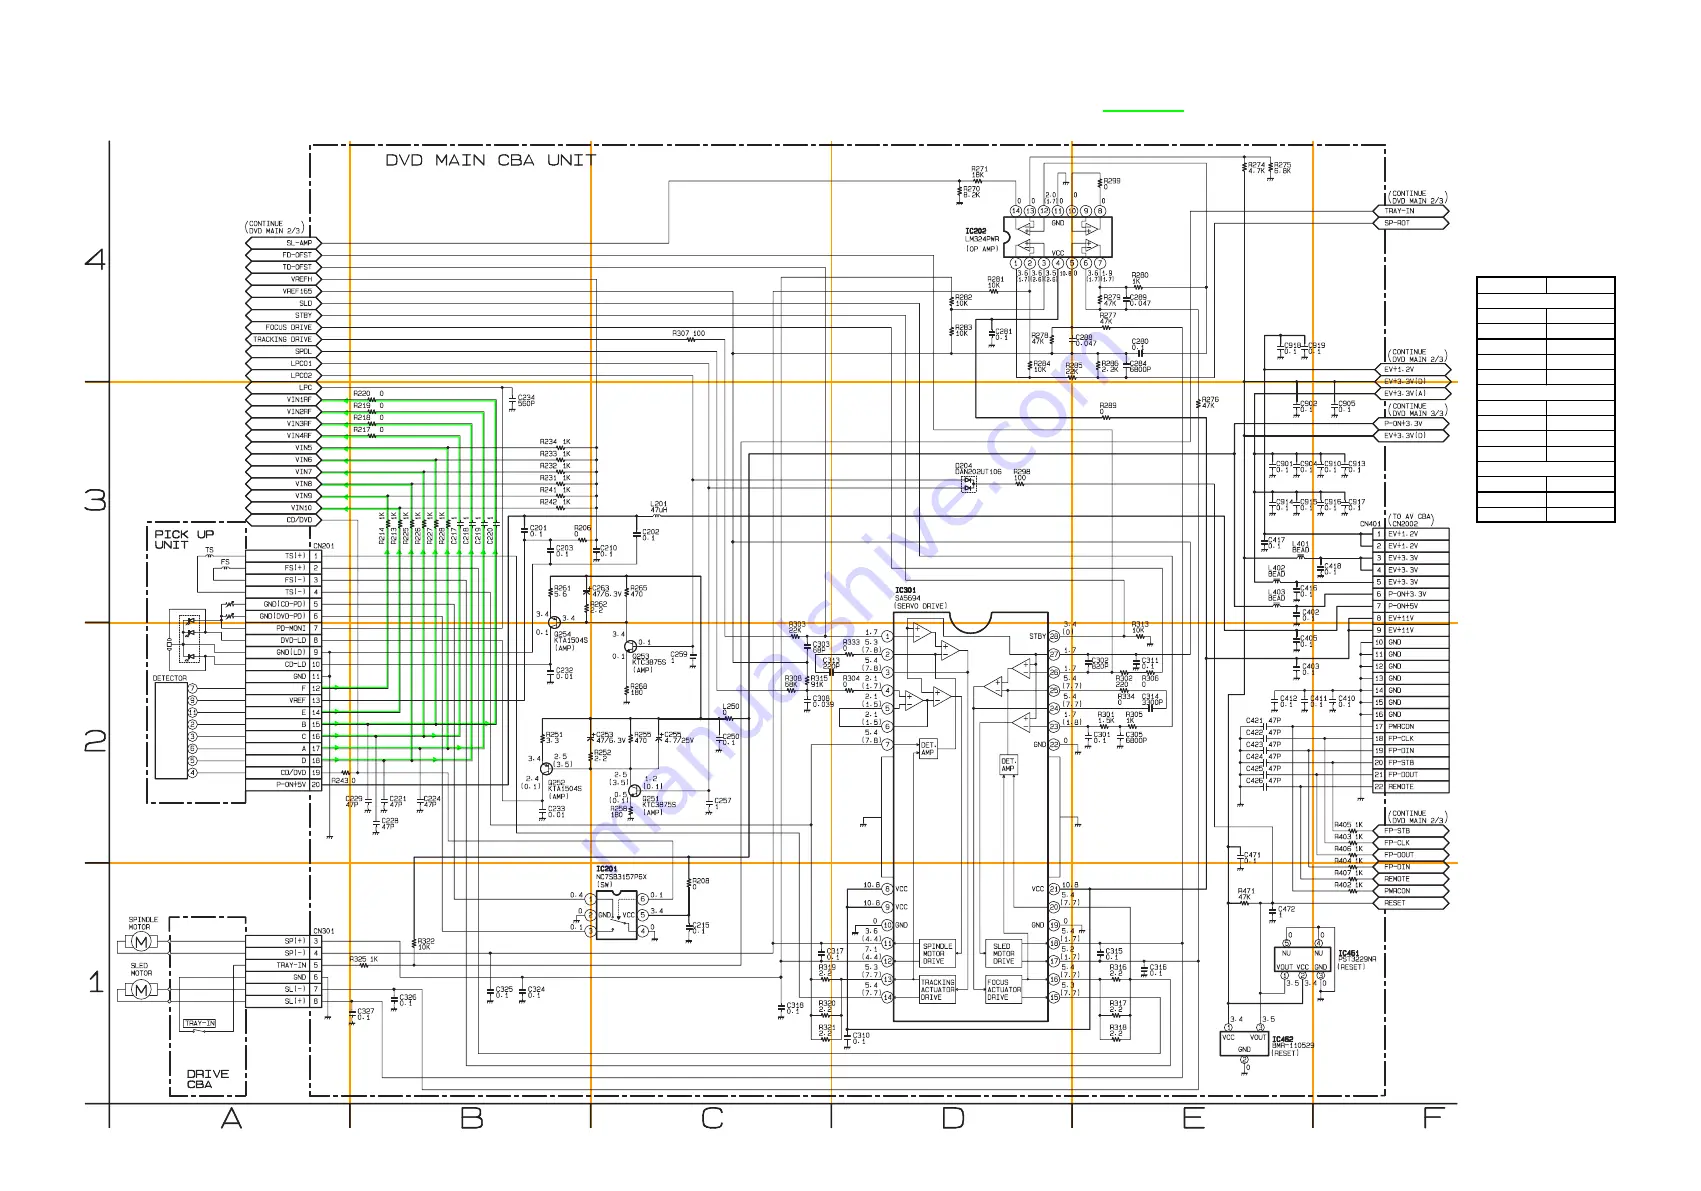The height and width of the screenshot is (1191, 1701).
Task: Click the TO AV CBA CN2002 note
Action: coord(1410,520)
